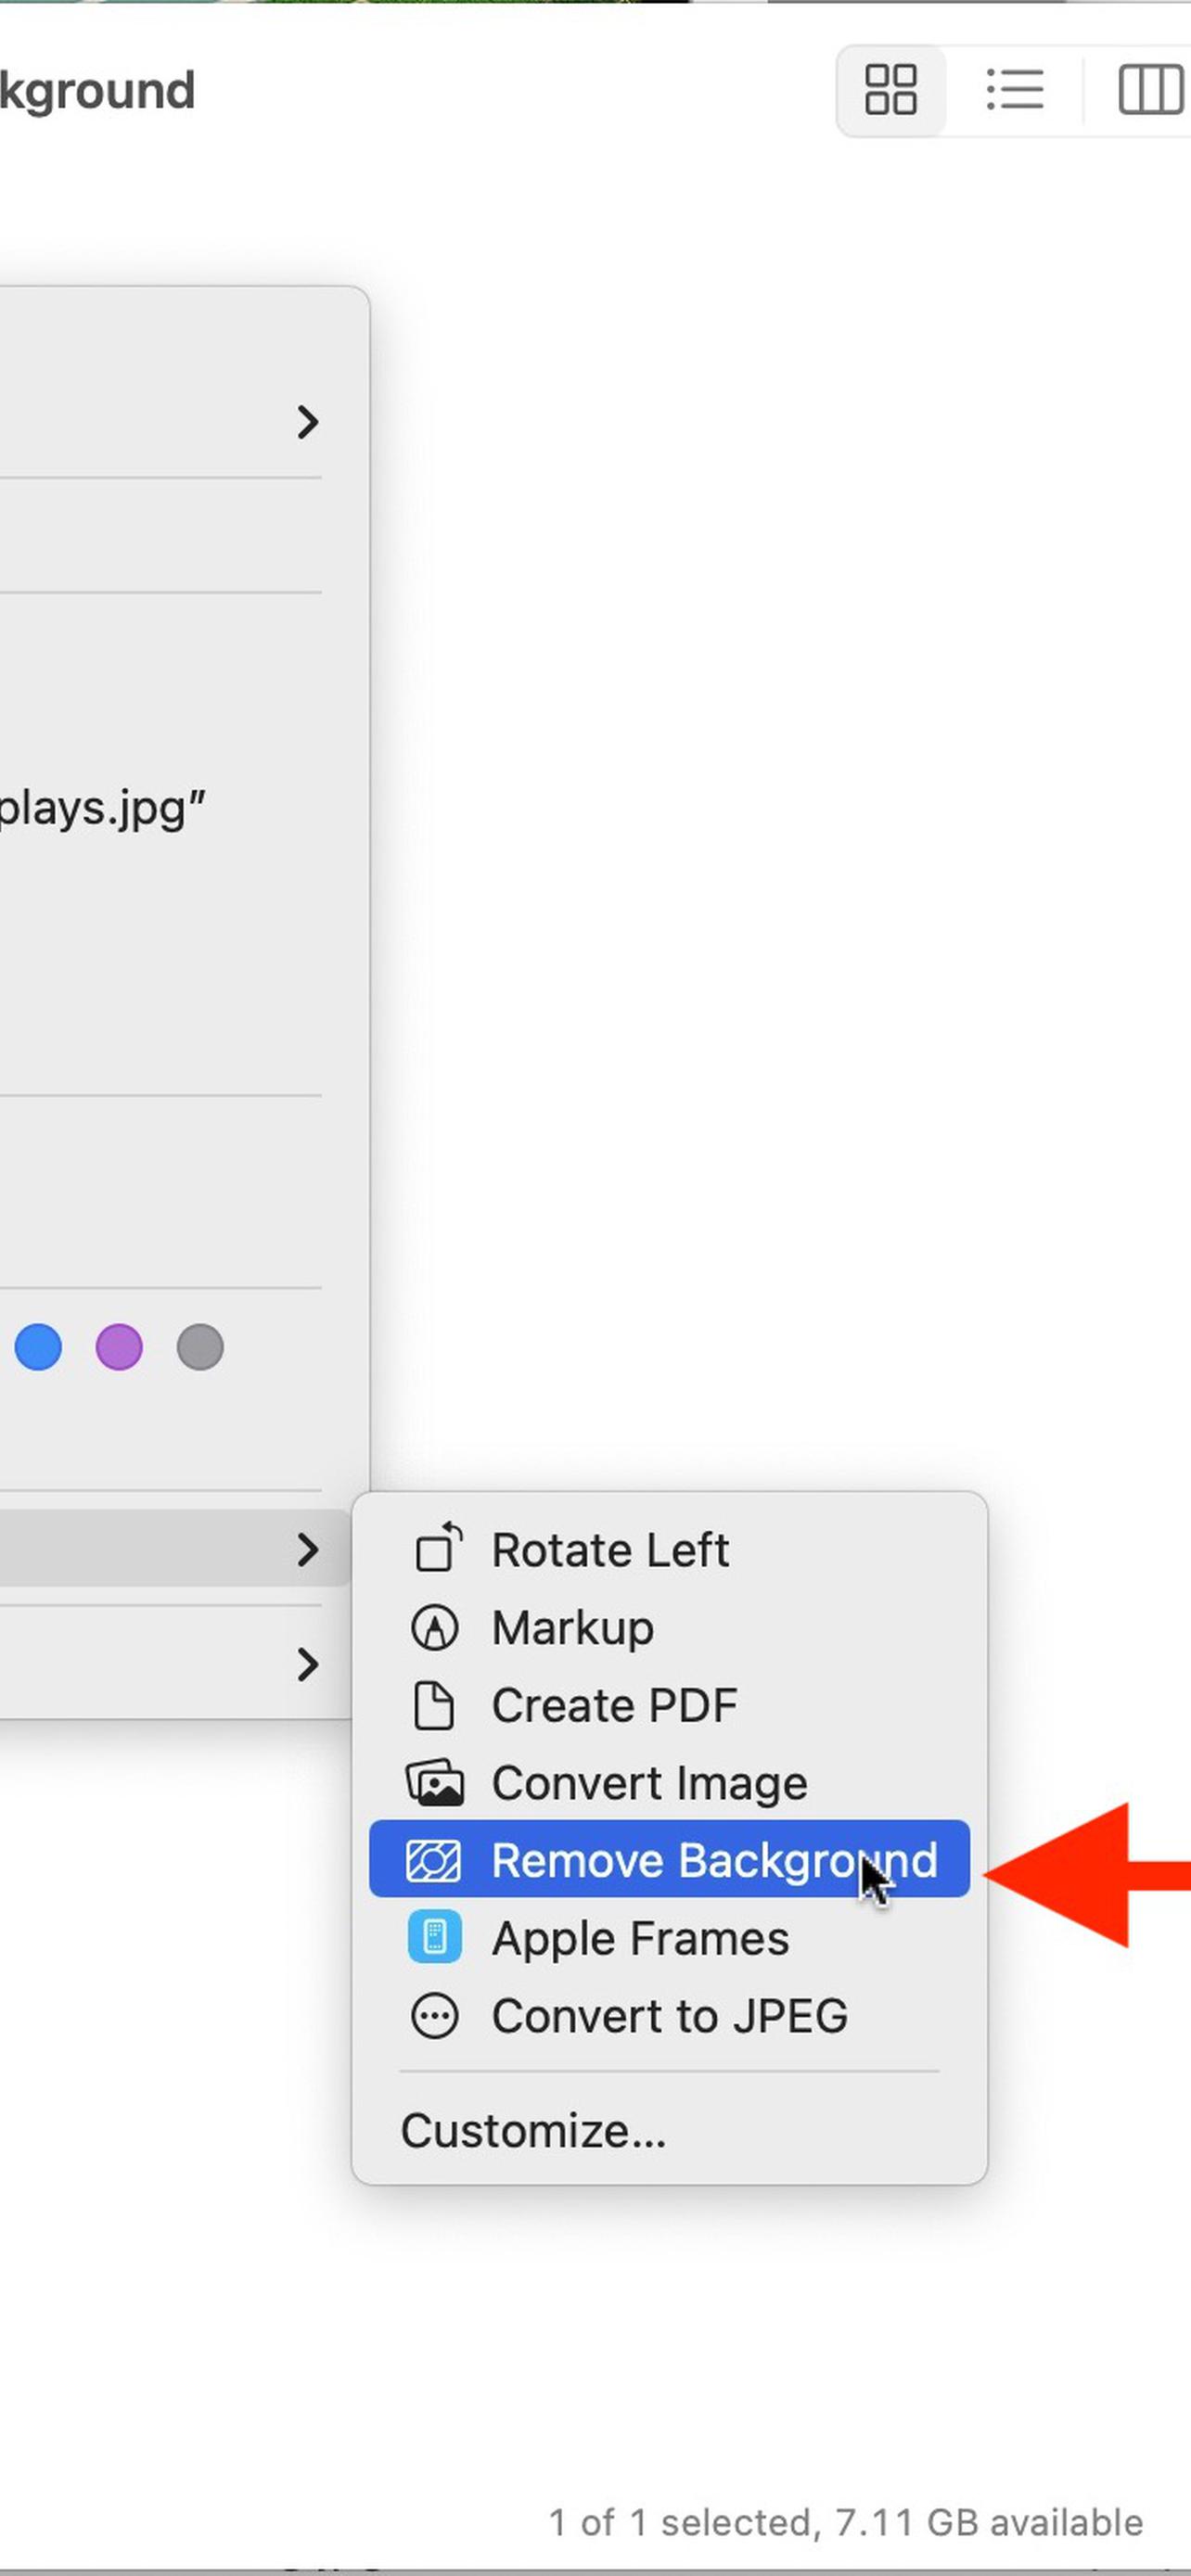Screen dimensions: 1191x2576
Task: Click the Rotate Left icon
Action: tap(436, 1547)
